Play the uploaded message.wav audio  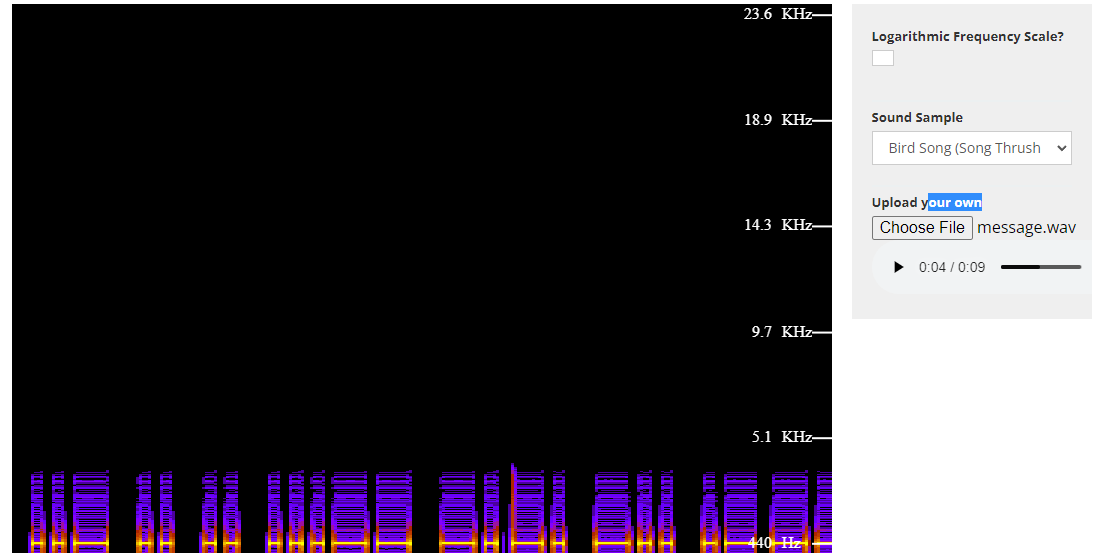899,267
